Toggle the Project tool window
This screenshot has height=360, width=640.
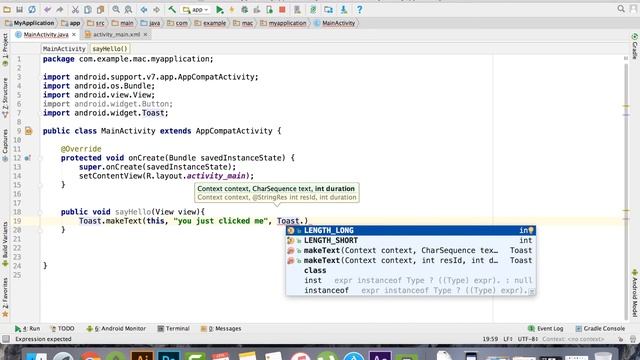point(5,50)
